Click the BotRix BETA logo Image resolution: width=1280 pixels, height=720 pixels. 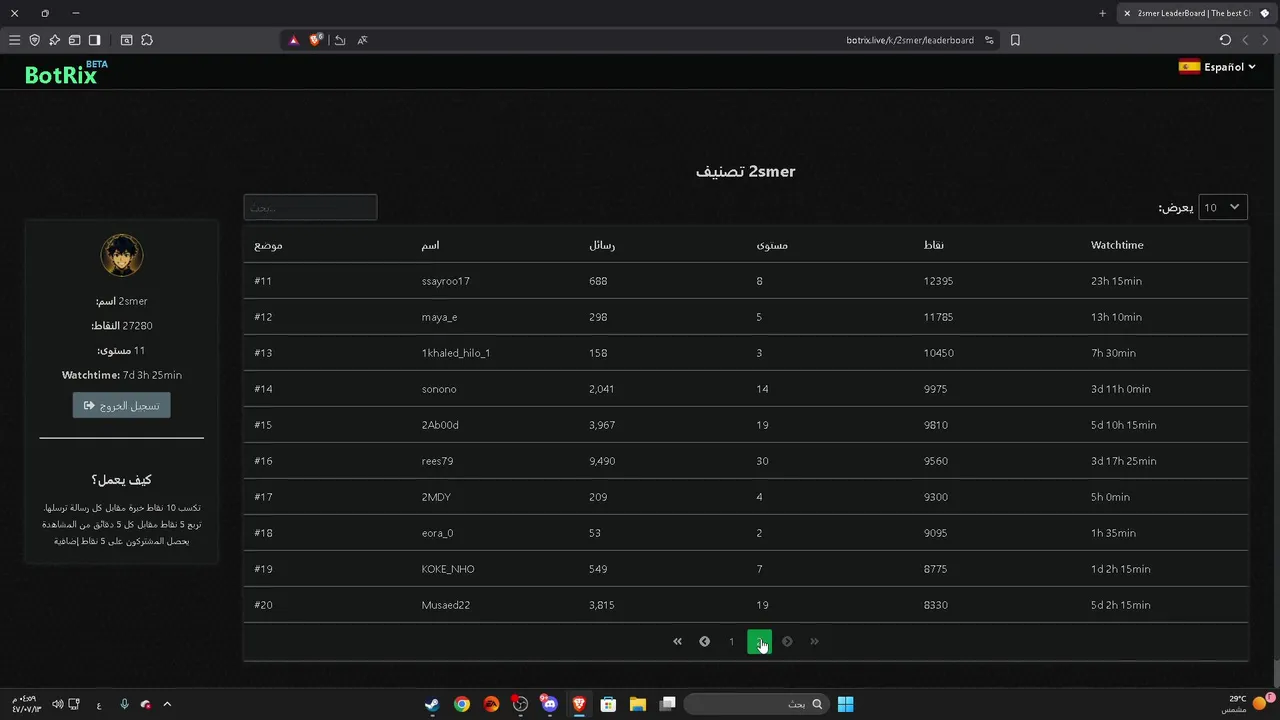click(x=66, y=73)
